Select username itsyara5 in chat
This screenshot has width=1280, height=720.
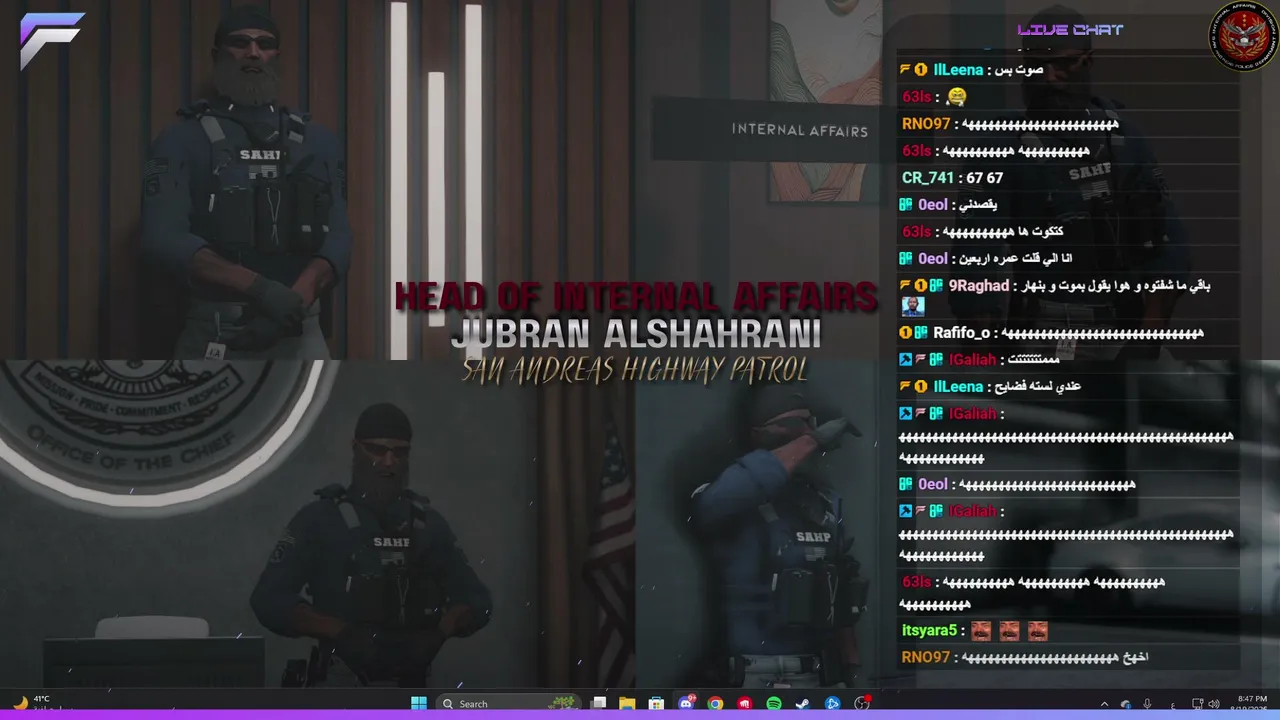click(931, 631)
